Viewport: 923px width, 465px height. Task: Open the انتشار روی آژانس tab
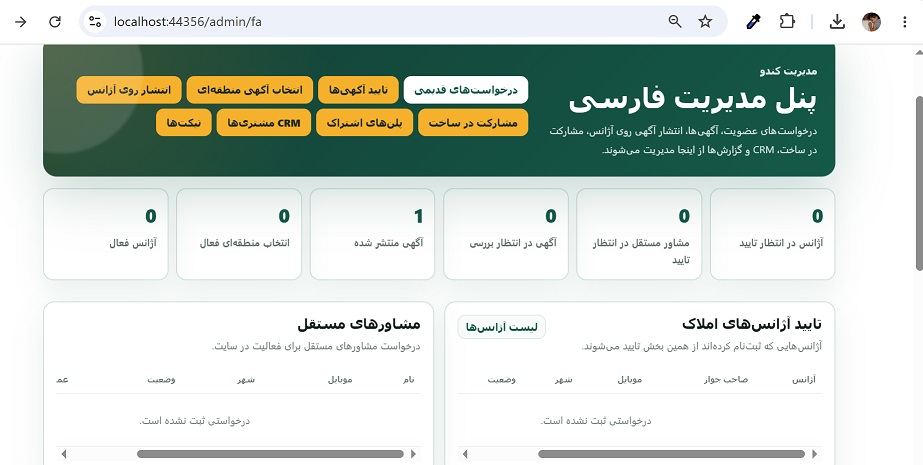click(x=129, y=90)
